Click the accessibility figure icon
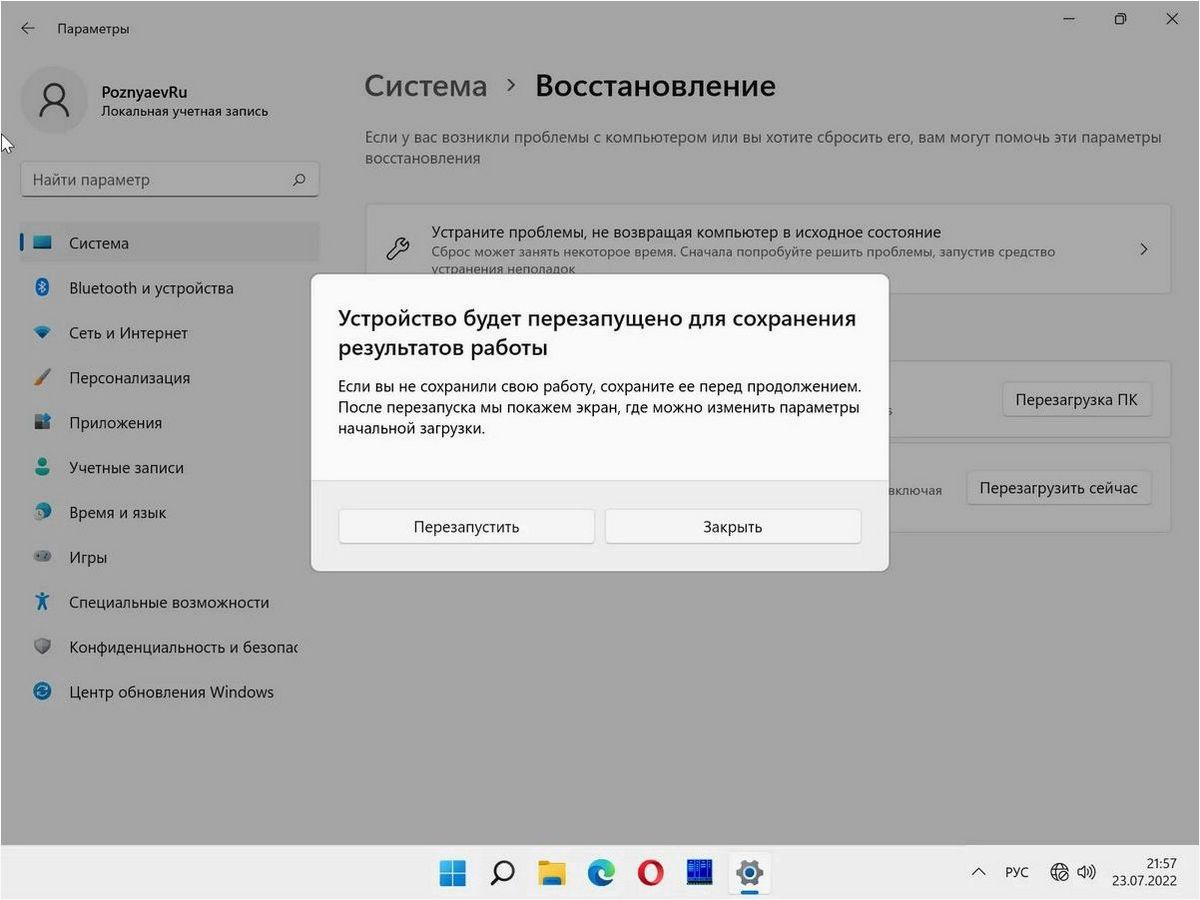 point(42,602)
